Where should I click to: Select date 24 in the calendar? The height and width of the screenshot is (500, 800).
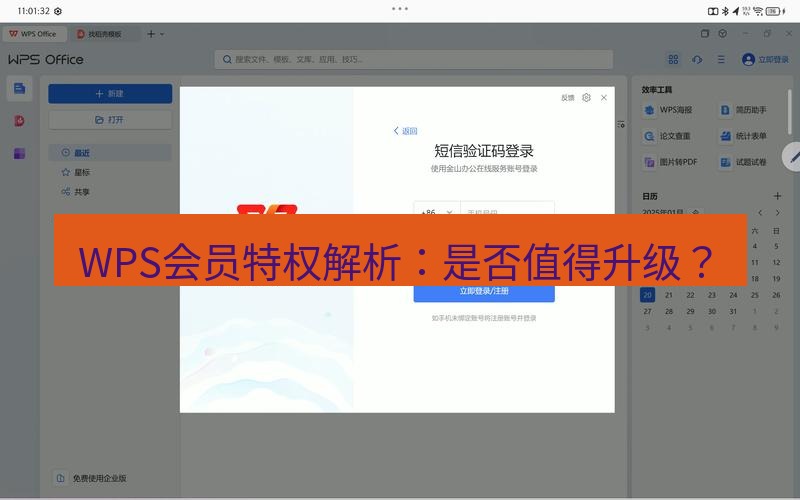[733, 295]
